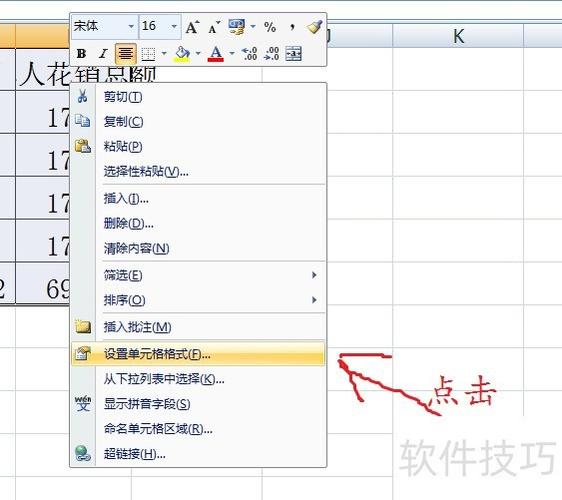Open 超链接(H)... dialog

(x=199, y=454)
